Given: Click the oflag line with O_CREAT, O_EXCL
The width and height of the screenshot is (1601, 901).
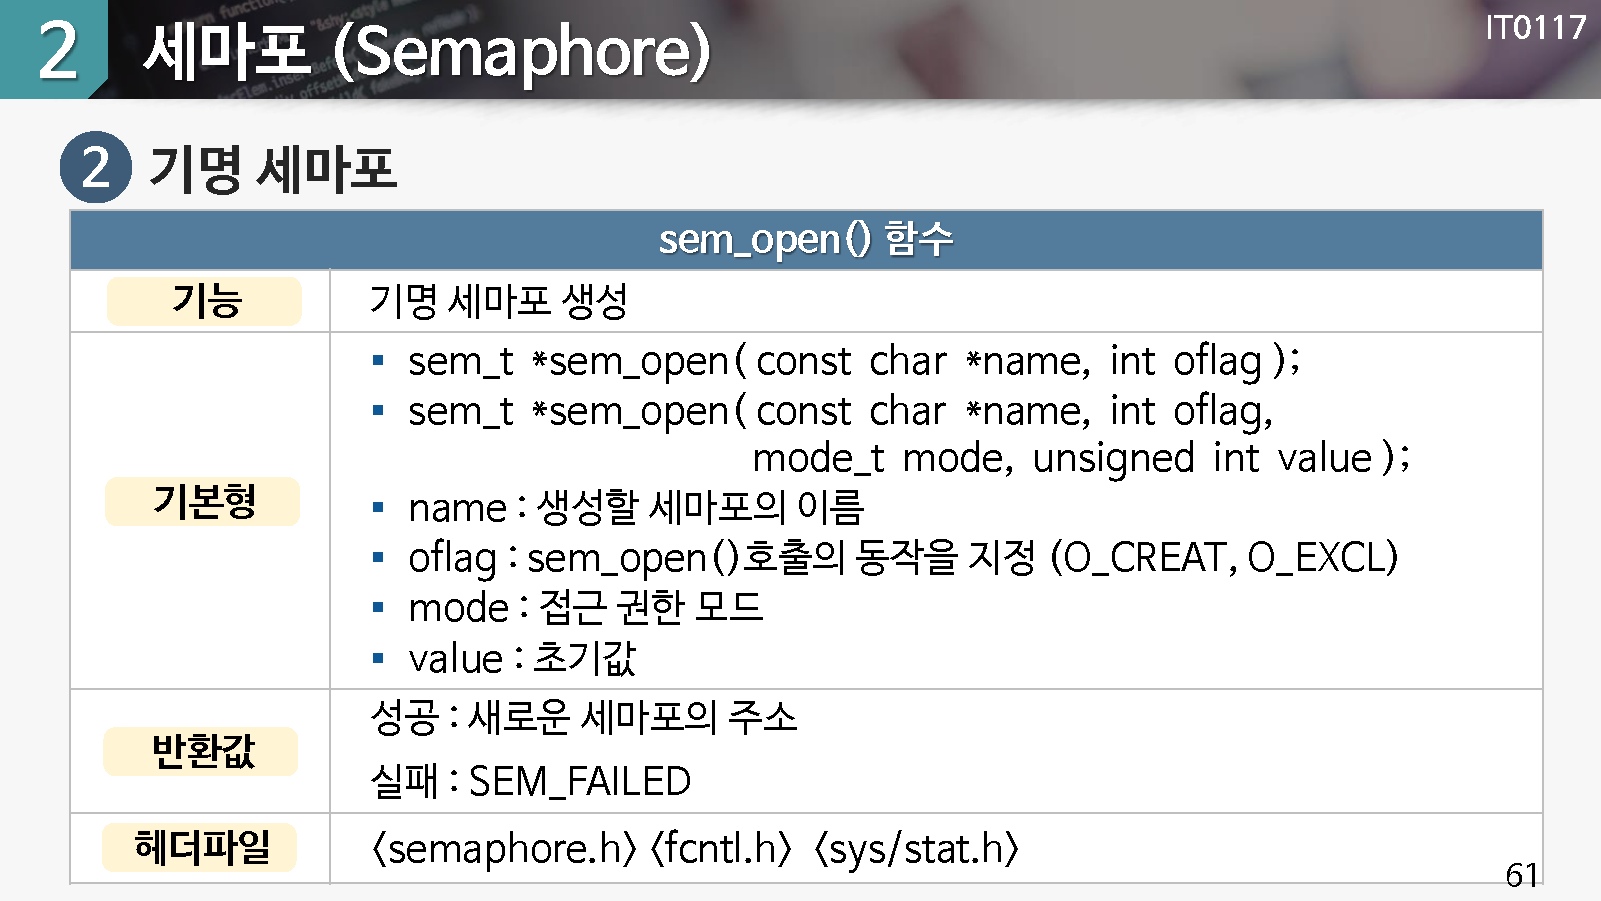Looking at the screenshot, I should [902, 557].
